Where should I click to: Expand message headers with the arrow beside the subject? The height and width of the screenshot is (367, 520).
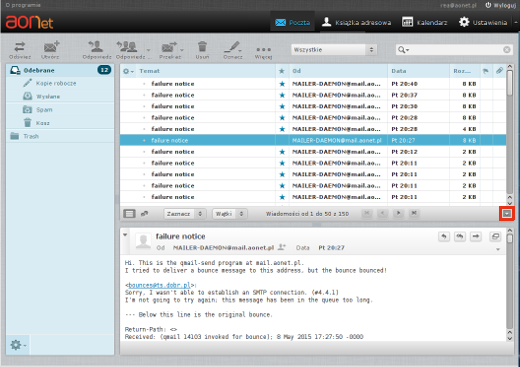click(x=125, y=235)
